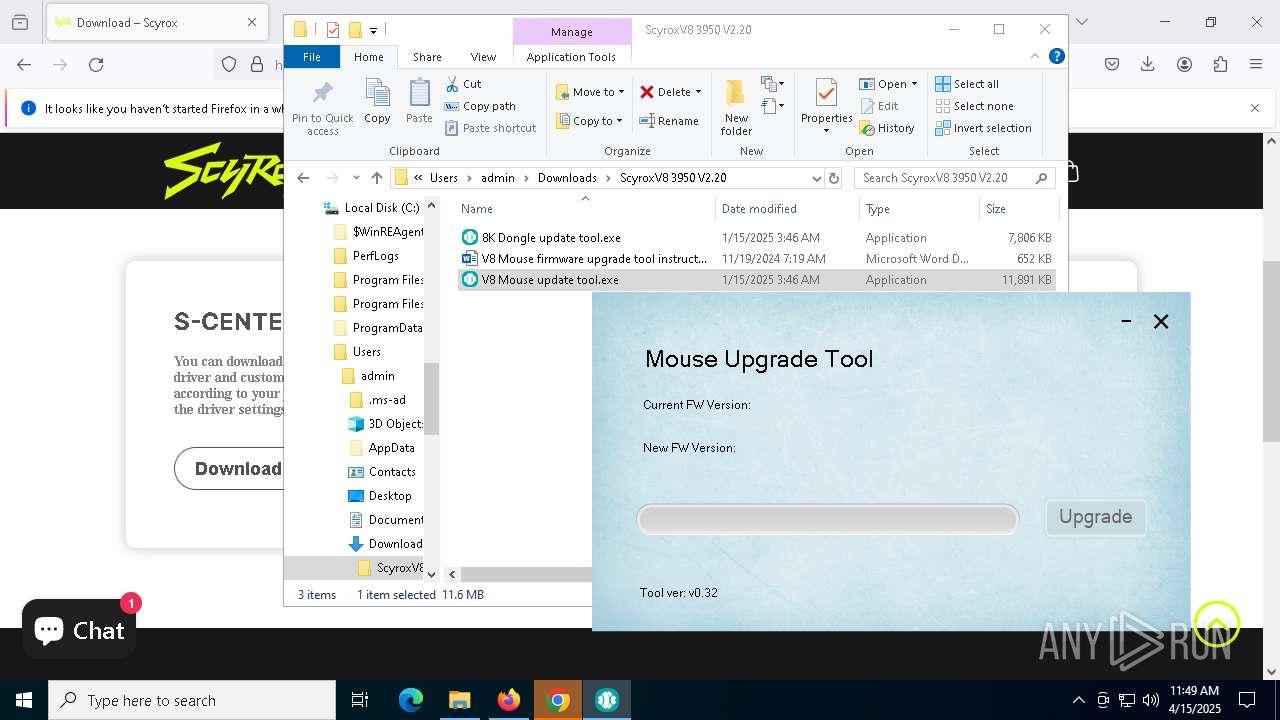
Task: Click Copy path in ribbon
Action: pos(480,106)
